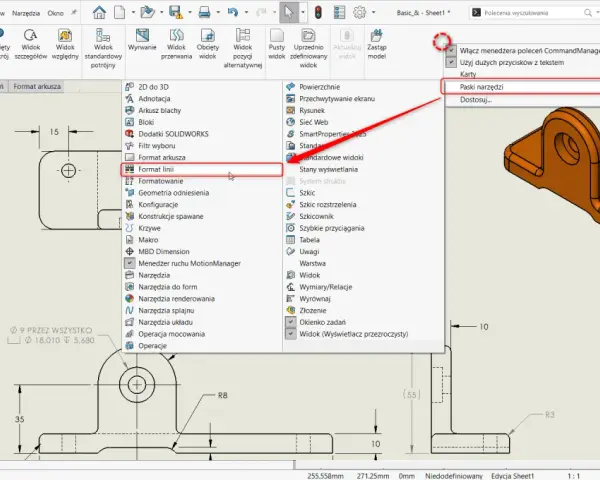Click Wyrwanie tool
Screen dimensions: 600x480
coord(142,40)
